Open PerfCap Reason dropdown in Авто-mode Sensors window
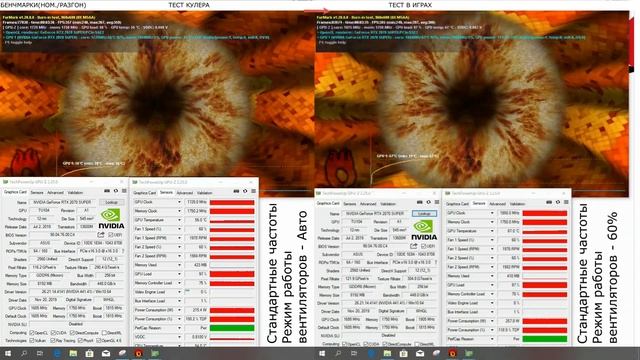Viewport: 640px width, 360px height. [179, 328]
